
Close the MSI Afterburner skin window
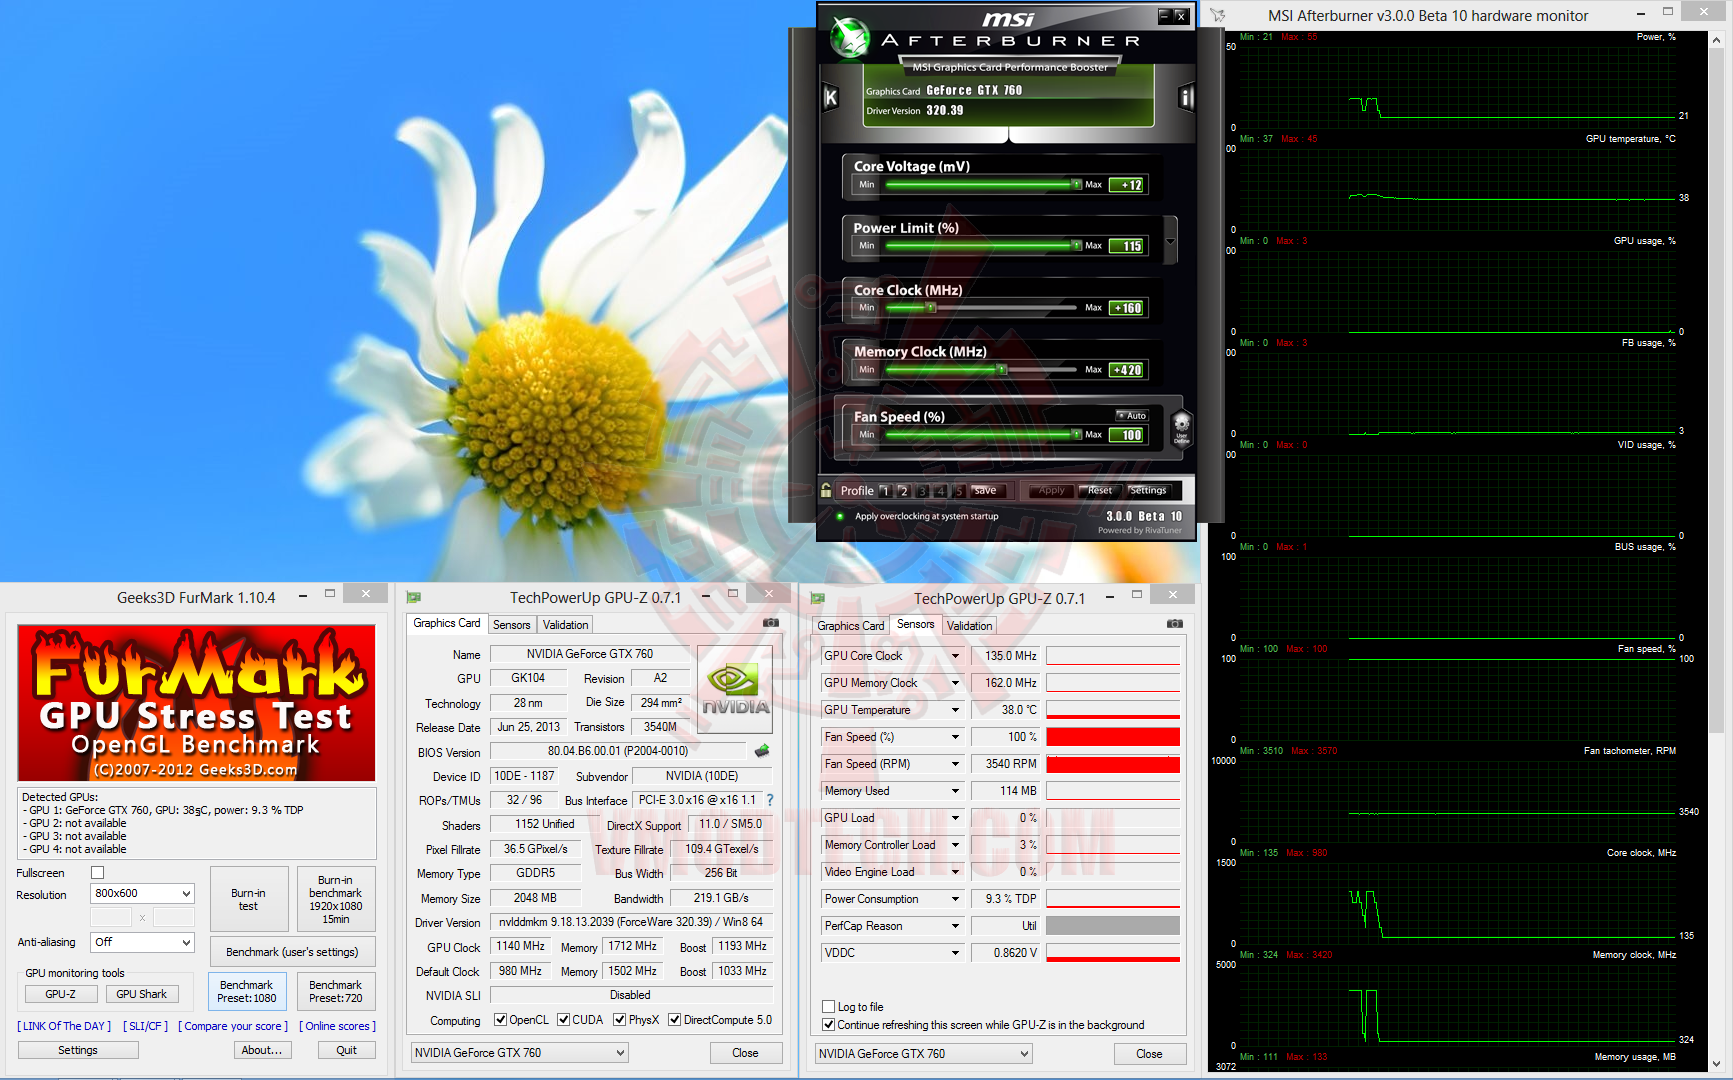click(x=1181, y=16)
